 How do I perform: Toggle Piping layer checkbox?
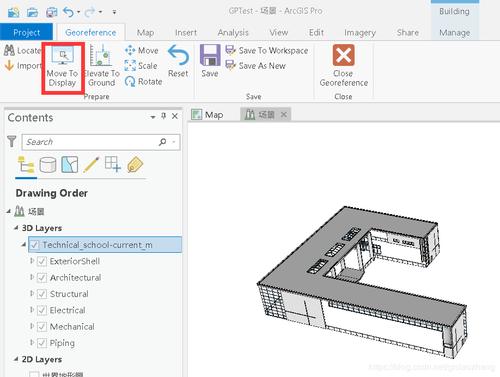pyautogui.click(x=42, y=343)
